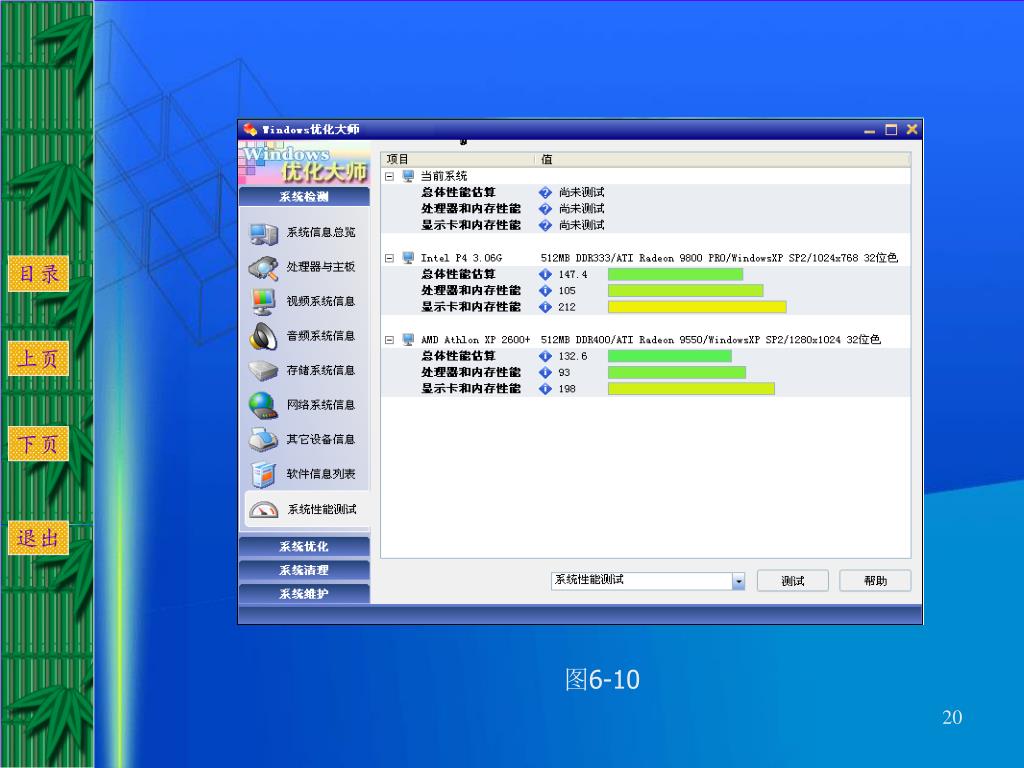Click the 退出 slide button
Image resolution: width=1024 pixels, height=768 pixels.
point(39,538)
